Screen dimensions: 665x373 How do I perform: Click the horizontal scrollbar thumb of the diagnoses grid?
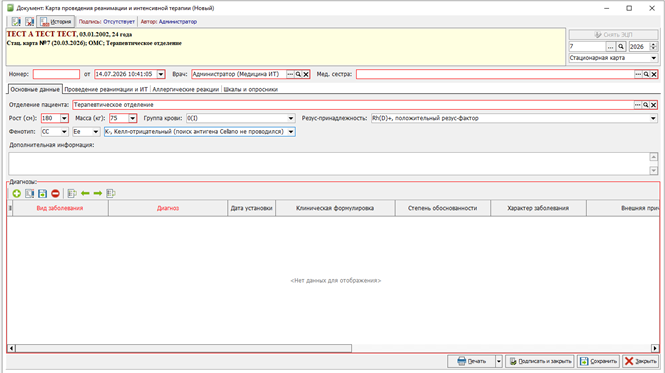184,348
